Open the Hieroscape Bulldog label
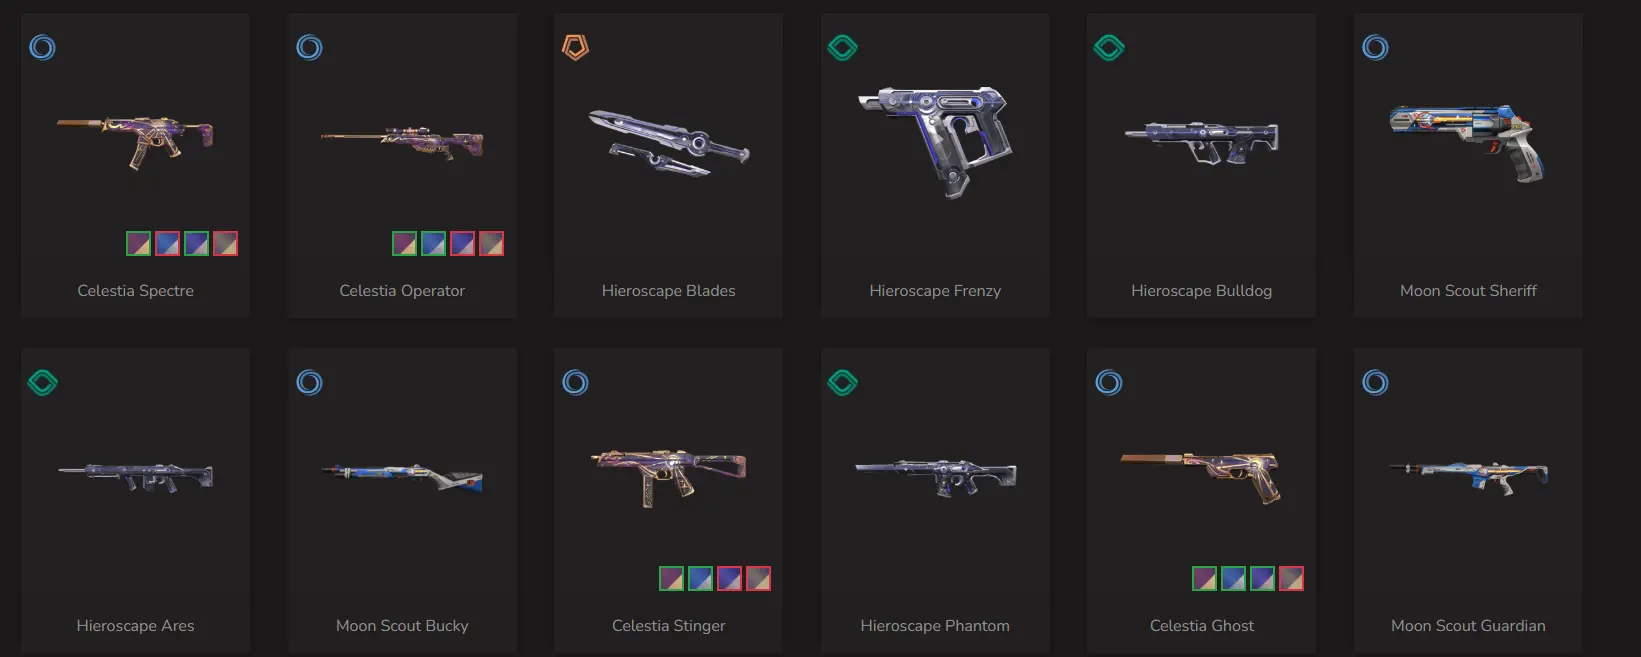 pyautogui.click(x=1201, y=291)
